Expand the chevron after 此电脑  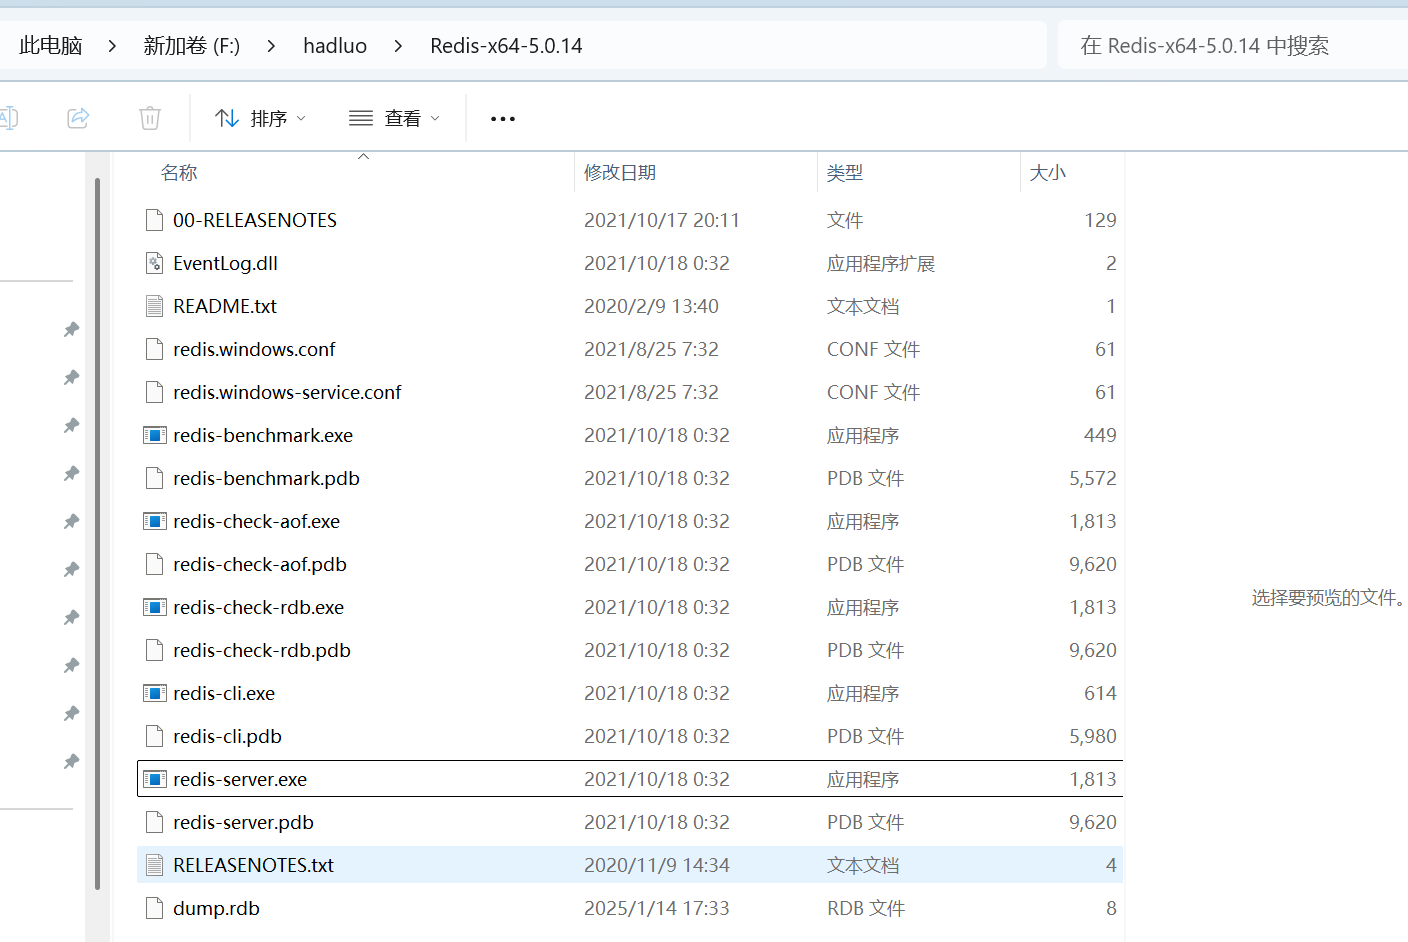point(112,46)
